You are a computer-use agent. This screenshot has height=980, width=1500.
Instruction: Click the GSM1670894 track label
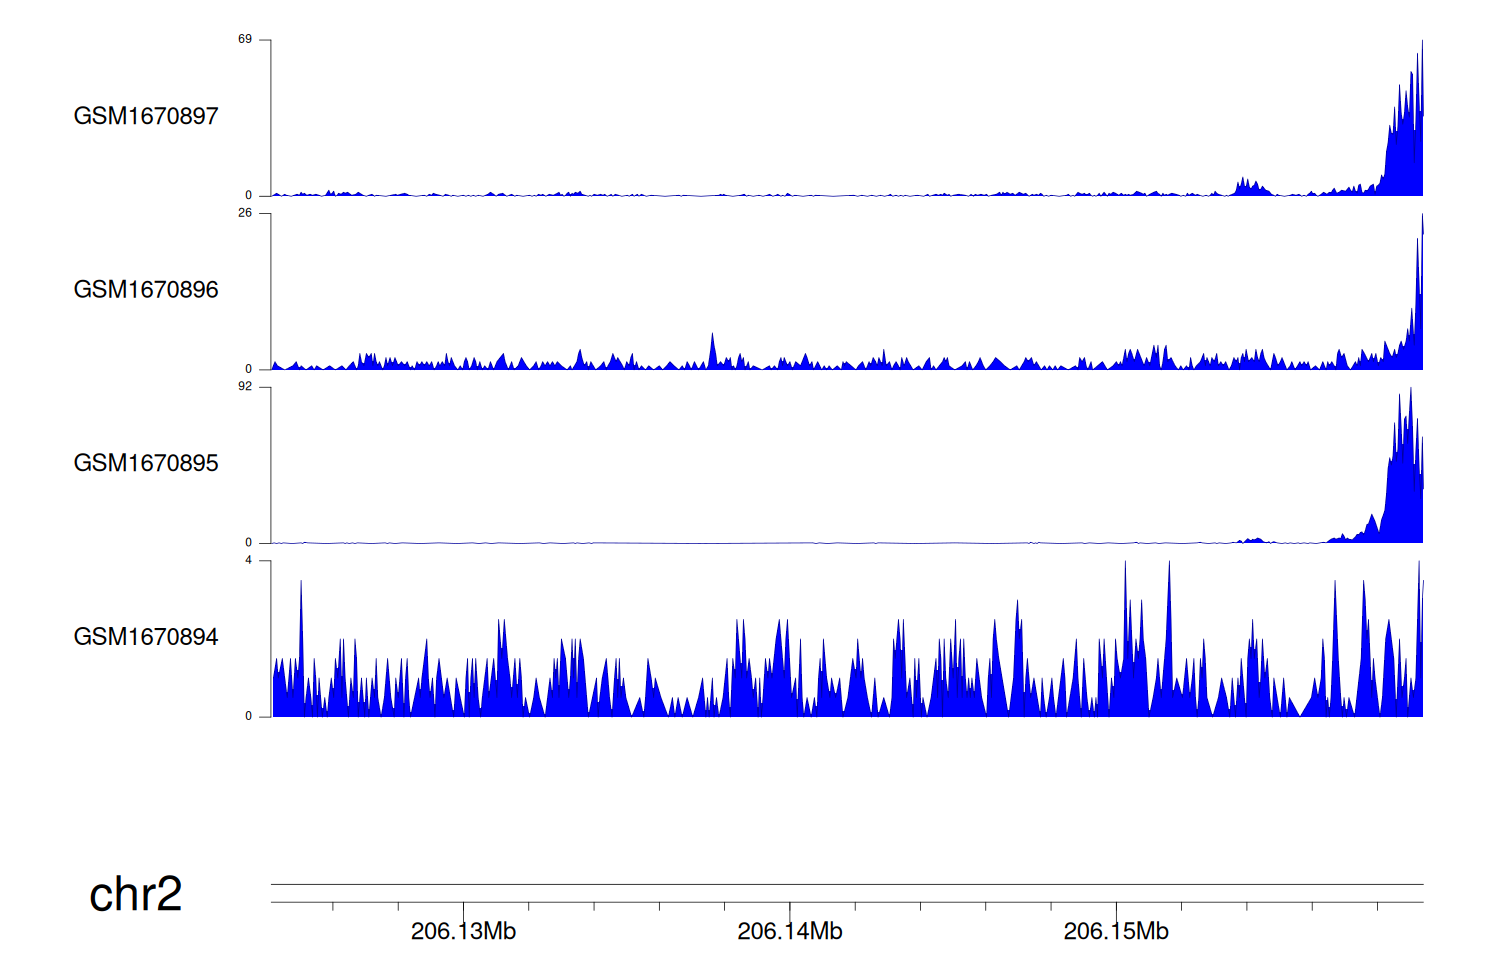146,637
